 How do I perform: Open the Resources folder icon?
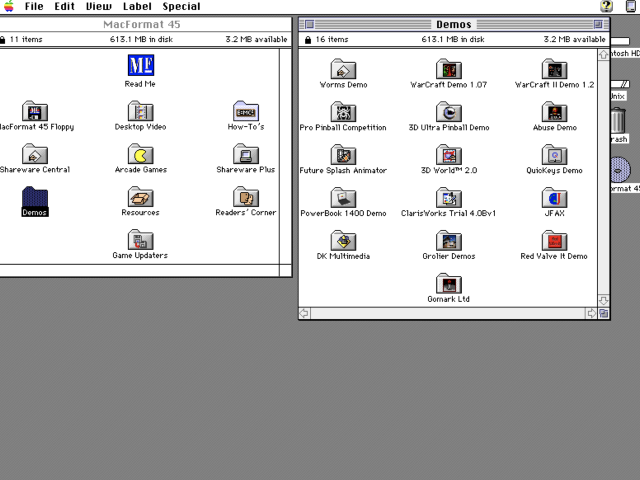(x=140, y=197)
